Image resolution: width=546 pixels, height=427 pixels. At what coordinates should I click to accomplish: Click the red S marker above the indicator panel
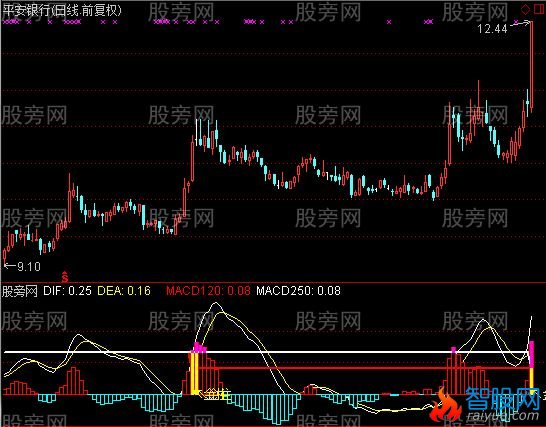(x=64, y=277)
